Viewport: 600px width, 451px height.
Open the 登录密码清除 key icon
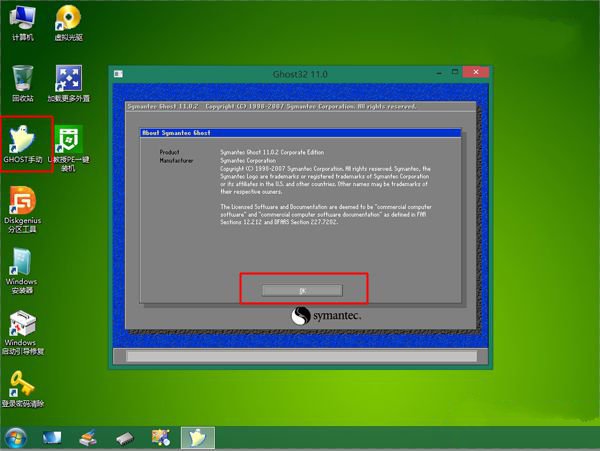pyautogui.click(x=23, y=389)
